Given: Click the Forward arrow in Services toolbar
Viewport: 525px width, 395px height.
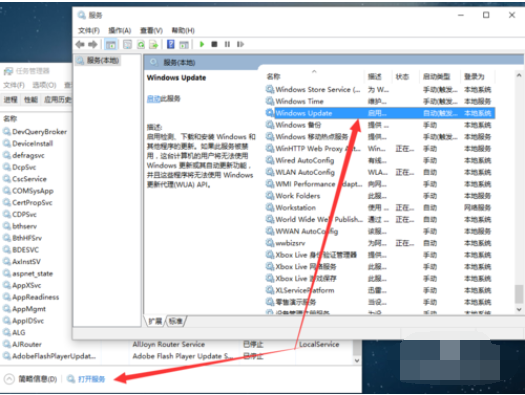Looking at the screenshot, I should (93, 44).
